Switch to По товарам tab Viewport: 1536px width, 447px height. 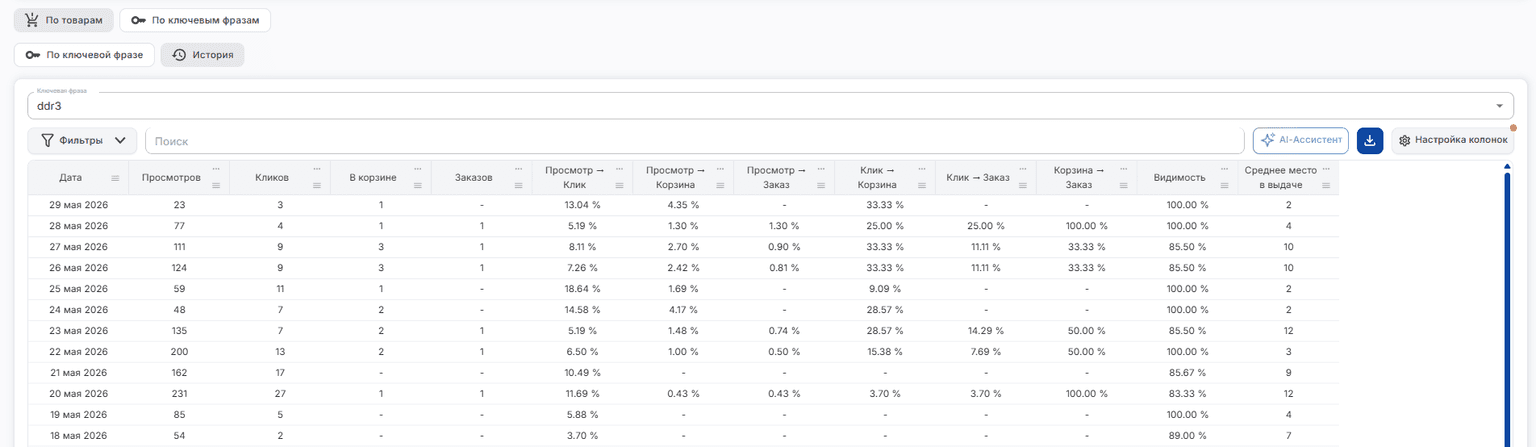[64, 20]
